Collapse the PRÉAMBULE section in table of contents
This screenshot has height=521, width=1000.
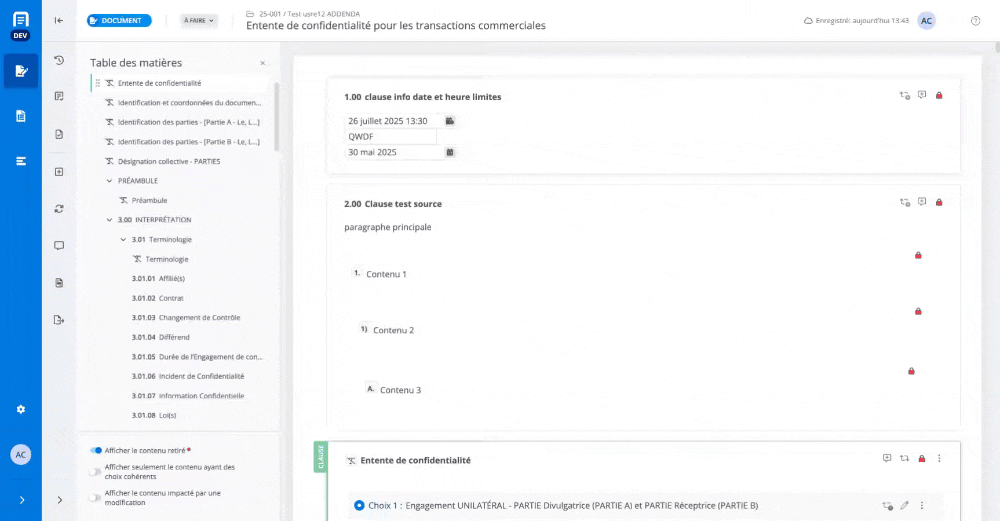point(110,181)
